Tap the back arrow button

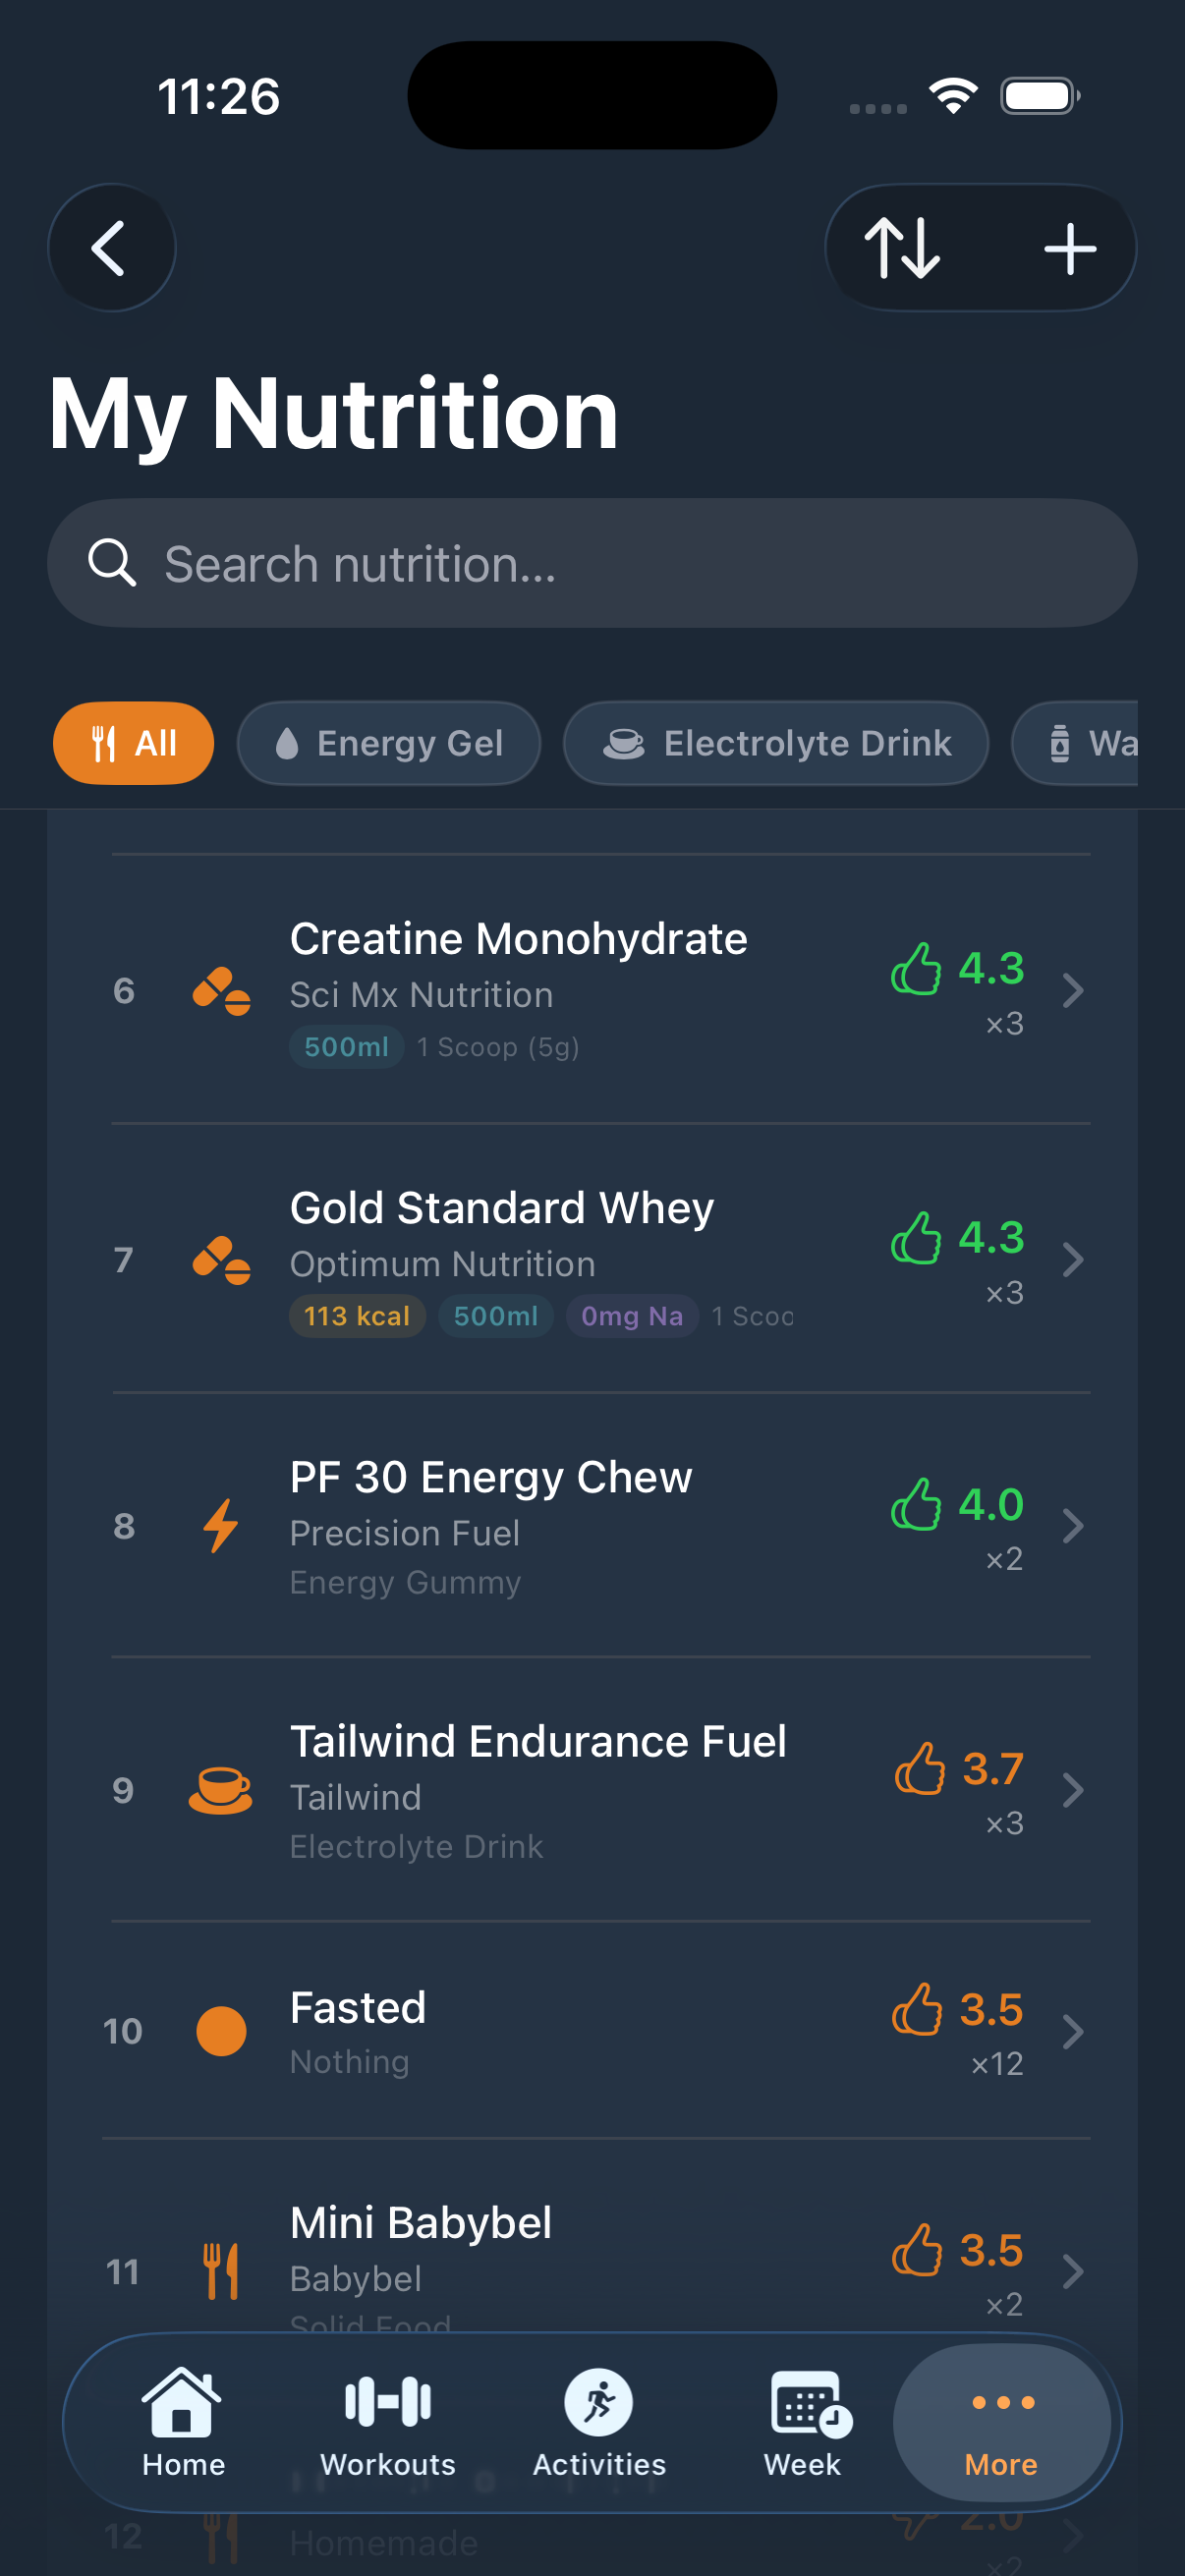coord(111,247)
